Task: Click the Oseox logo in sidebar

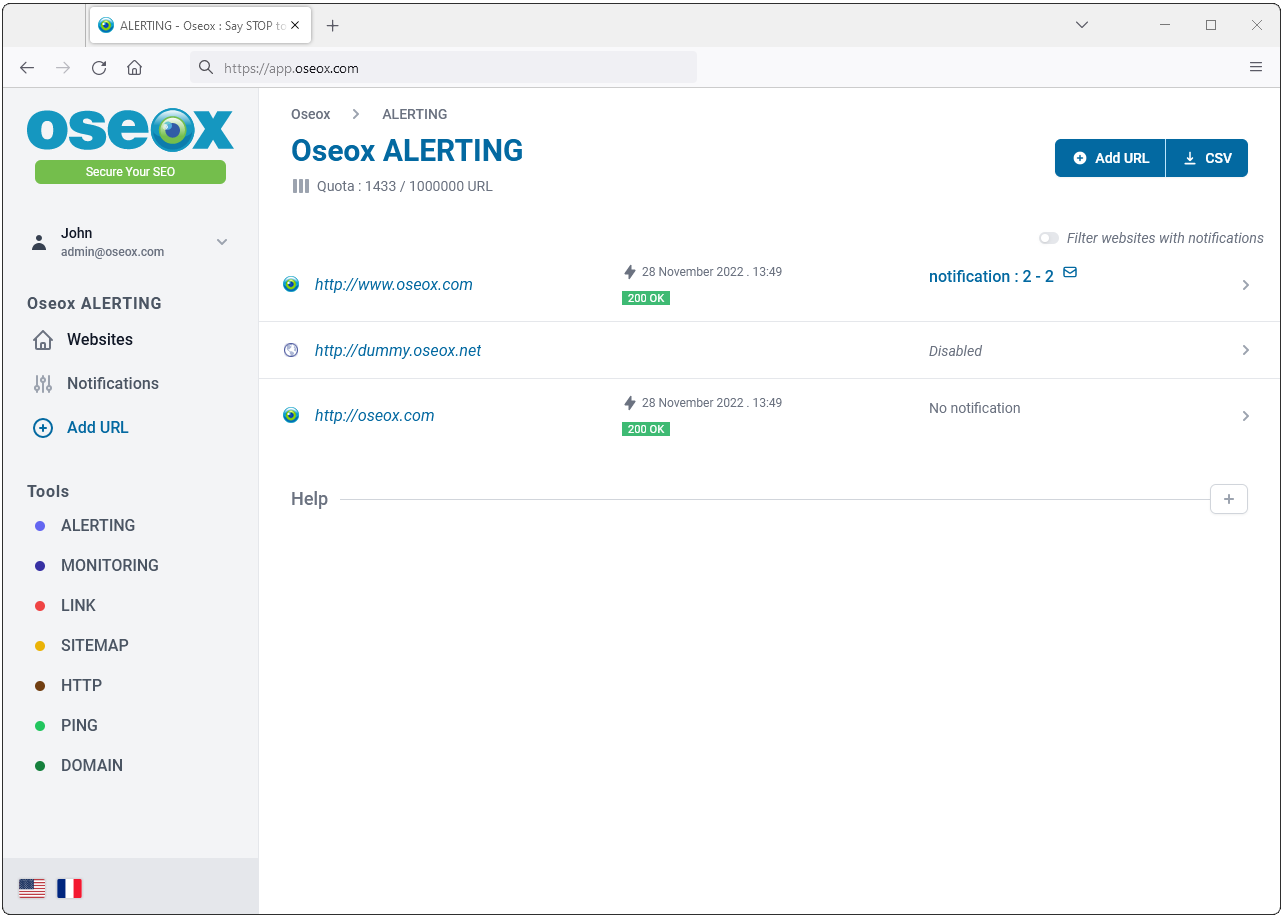Action: (x=130, y=130)
